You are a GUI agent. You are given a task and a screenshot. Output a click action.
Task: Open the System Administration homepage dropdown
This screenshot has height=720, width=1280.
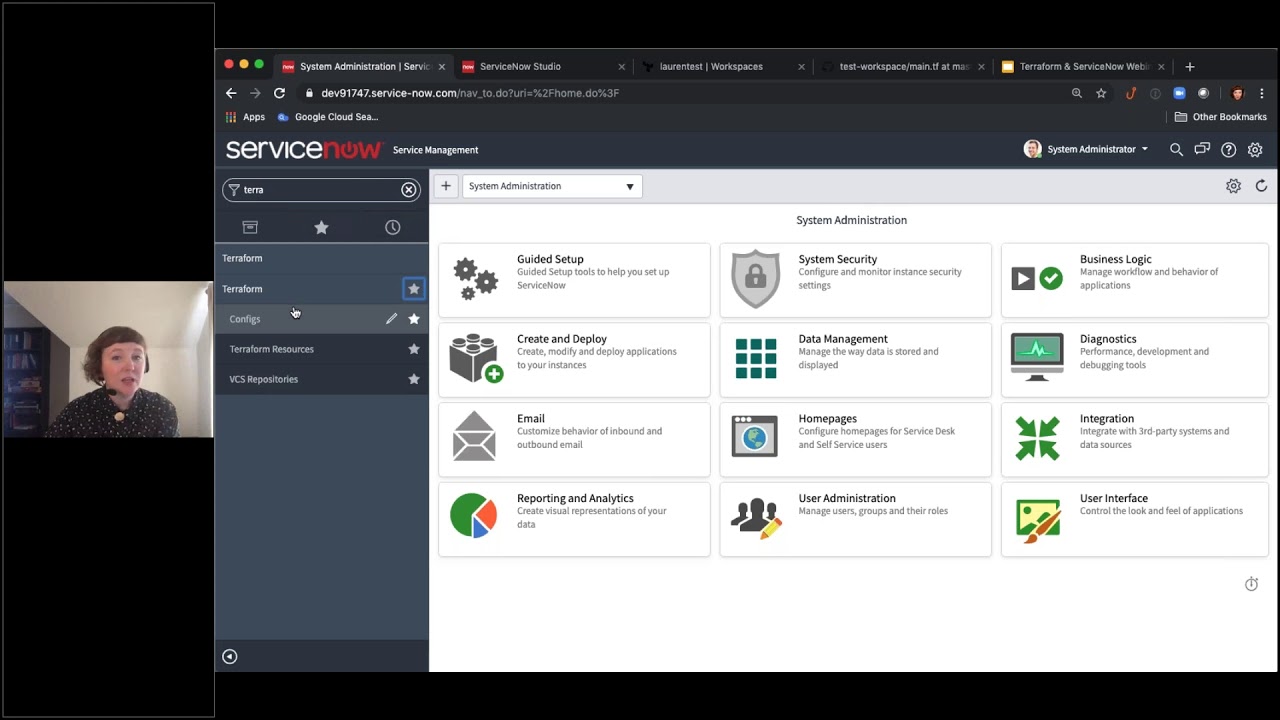[552, 186]
